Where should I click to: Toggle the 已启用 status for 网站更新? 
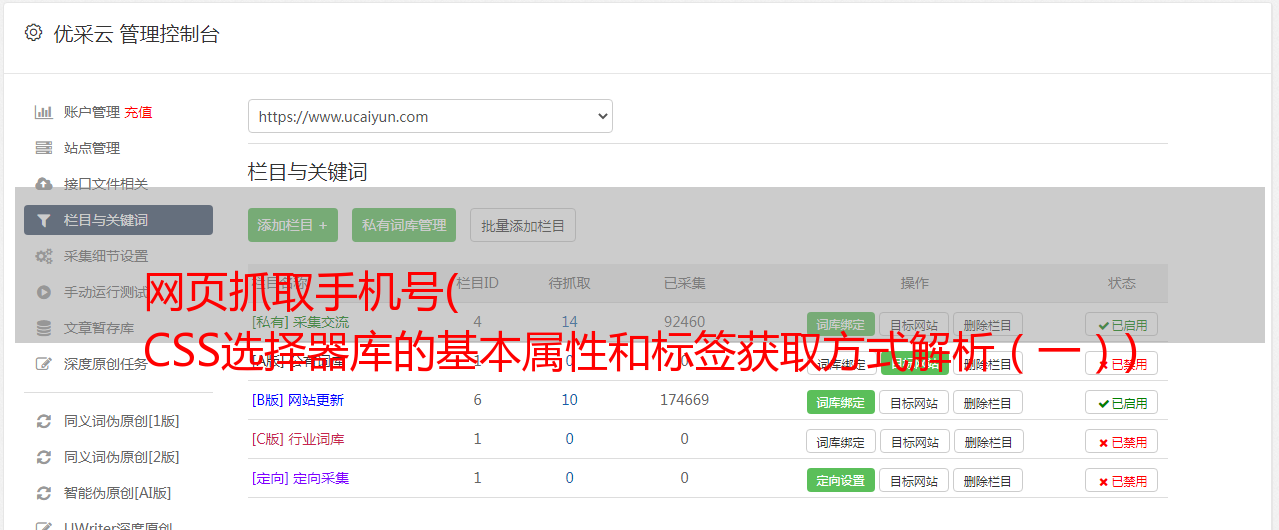(1122, 402)
